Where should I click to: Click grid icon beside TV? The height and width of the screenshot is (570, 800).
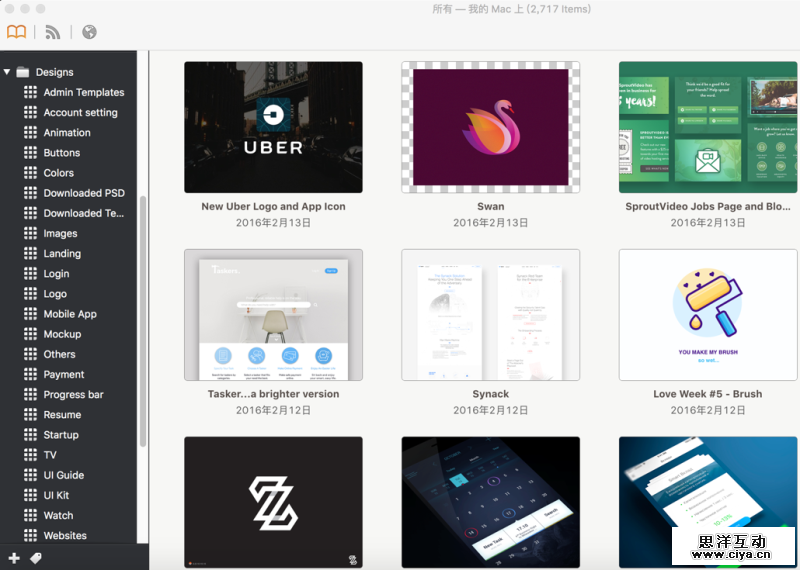[x=30, y=455]
